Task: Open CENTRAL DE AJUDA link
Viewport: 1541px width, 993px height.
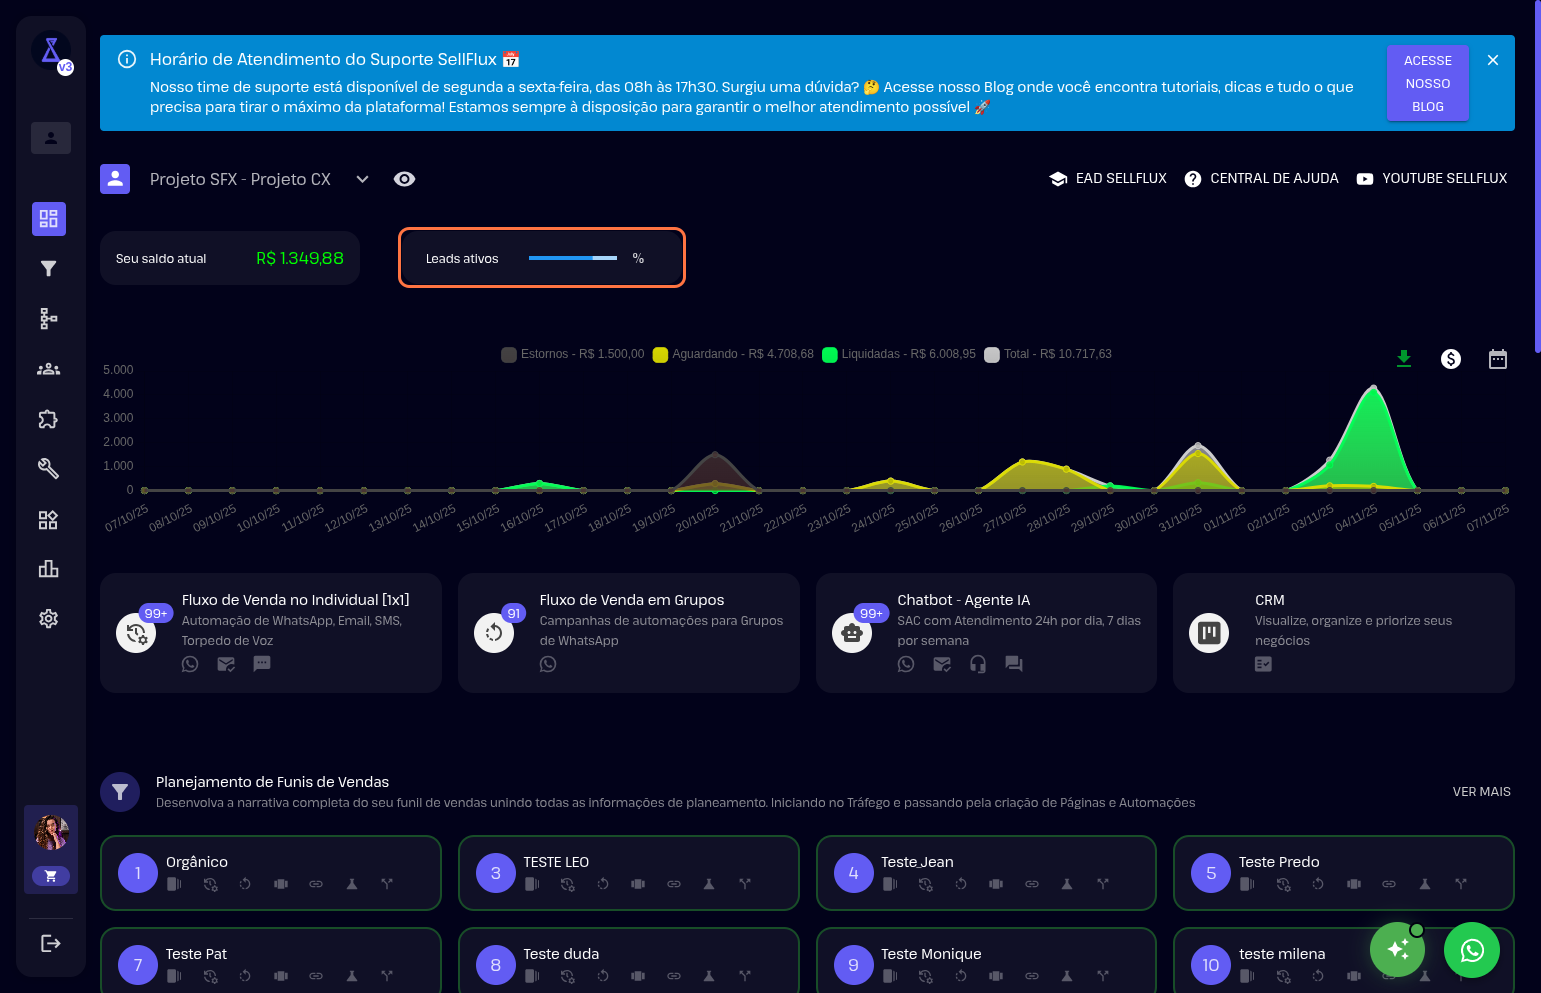Action: pyautogui.click(x=1261, y=179)
